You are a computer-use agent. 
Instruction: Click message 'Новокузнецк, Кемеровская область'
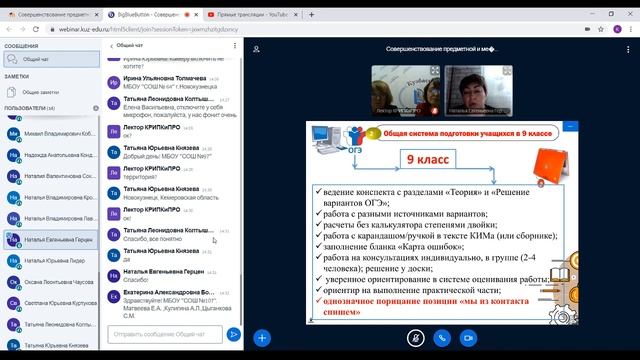tap(171, 198)
